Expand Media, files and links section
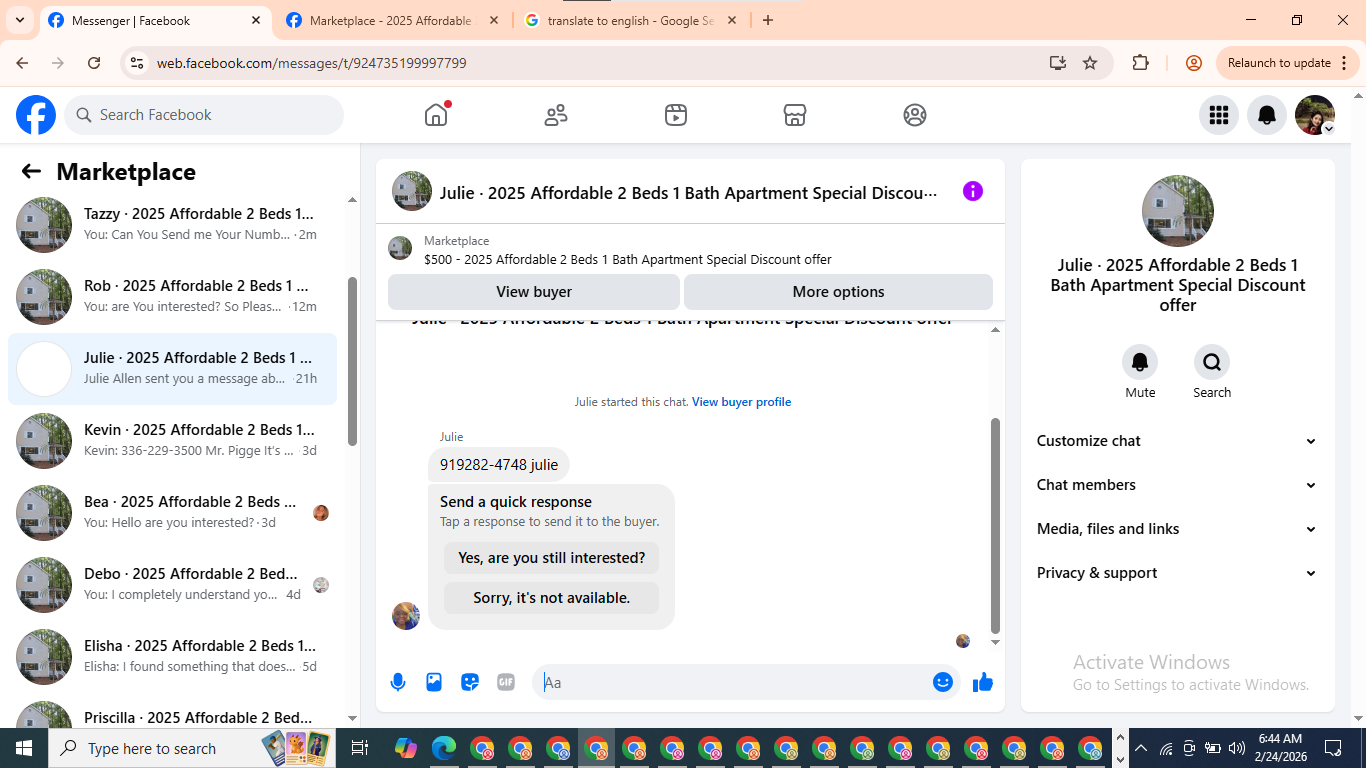 [x=1178, y=529]
